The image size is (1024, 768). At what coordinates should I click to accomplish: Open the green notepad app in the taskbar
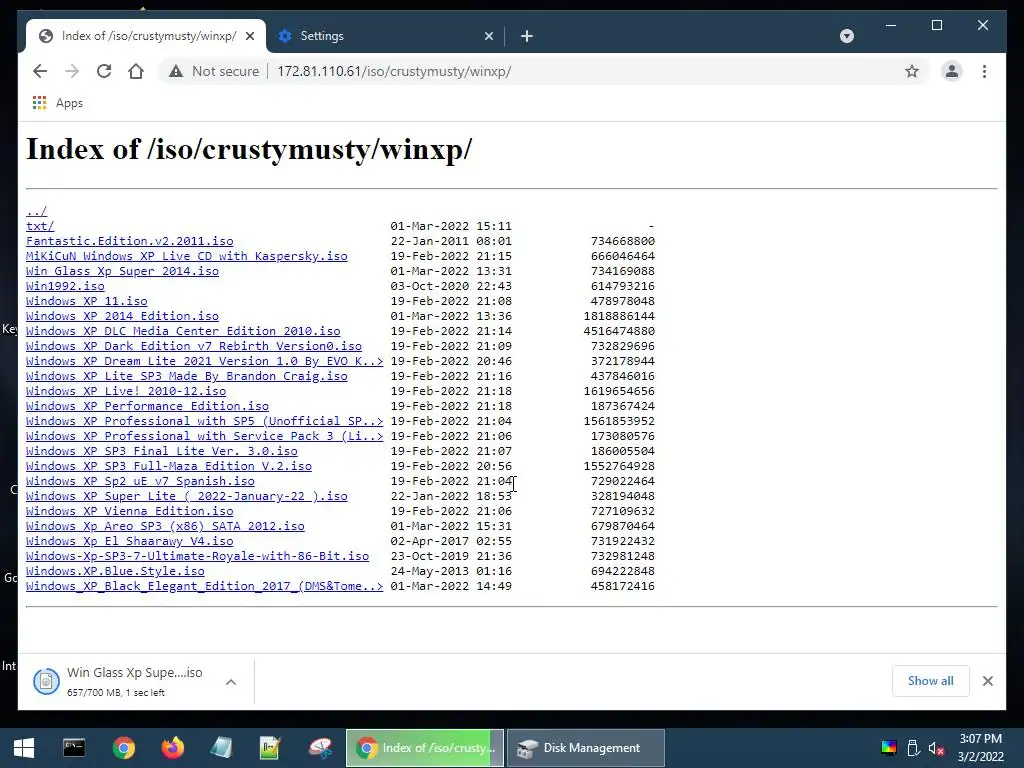[x=270, y=748]
